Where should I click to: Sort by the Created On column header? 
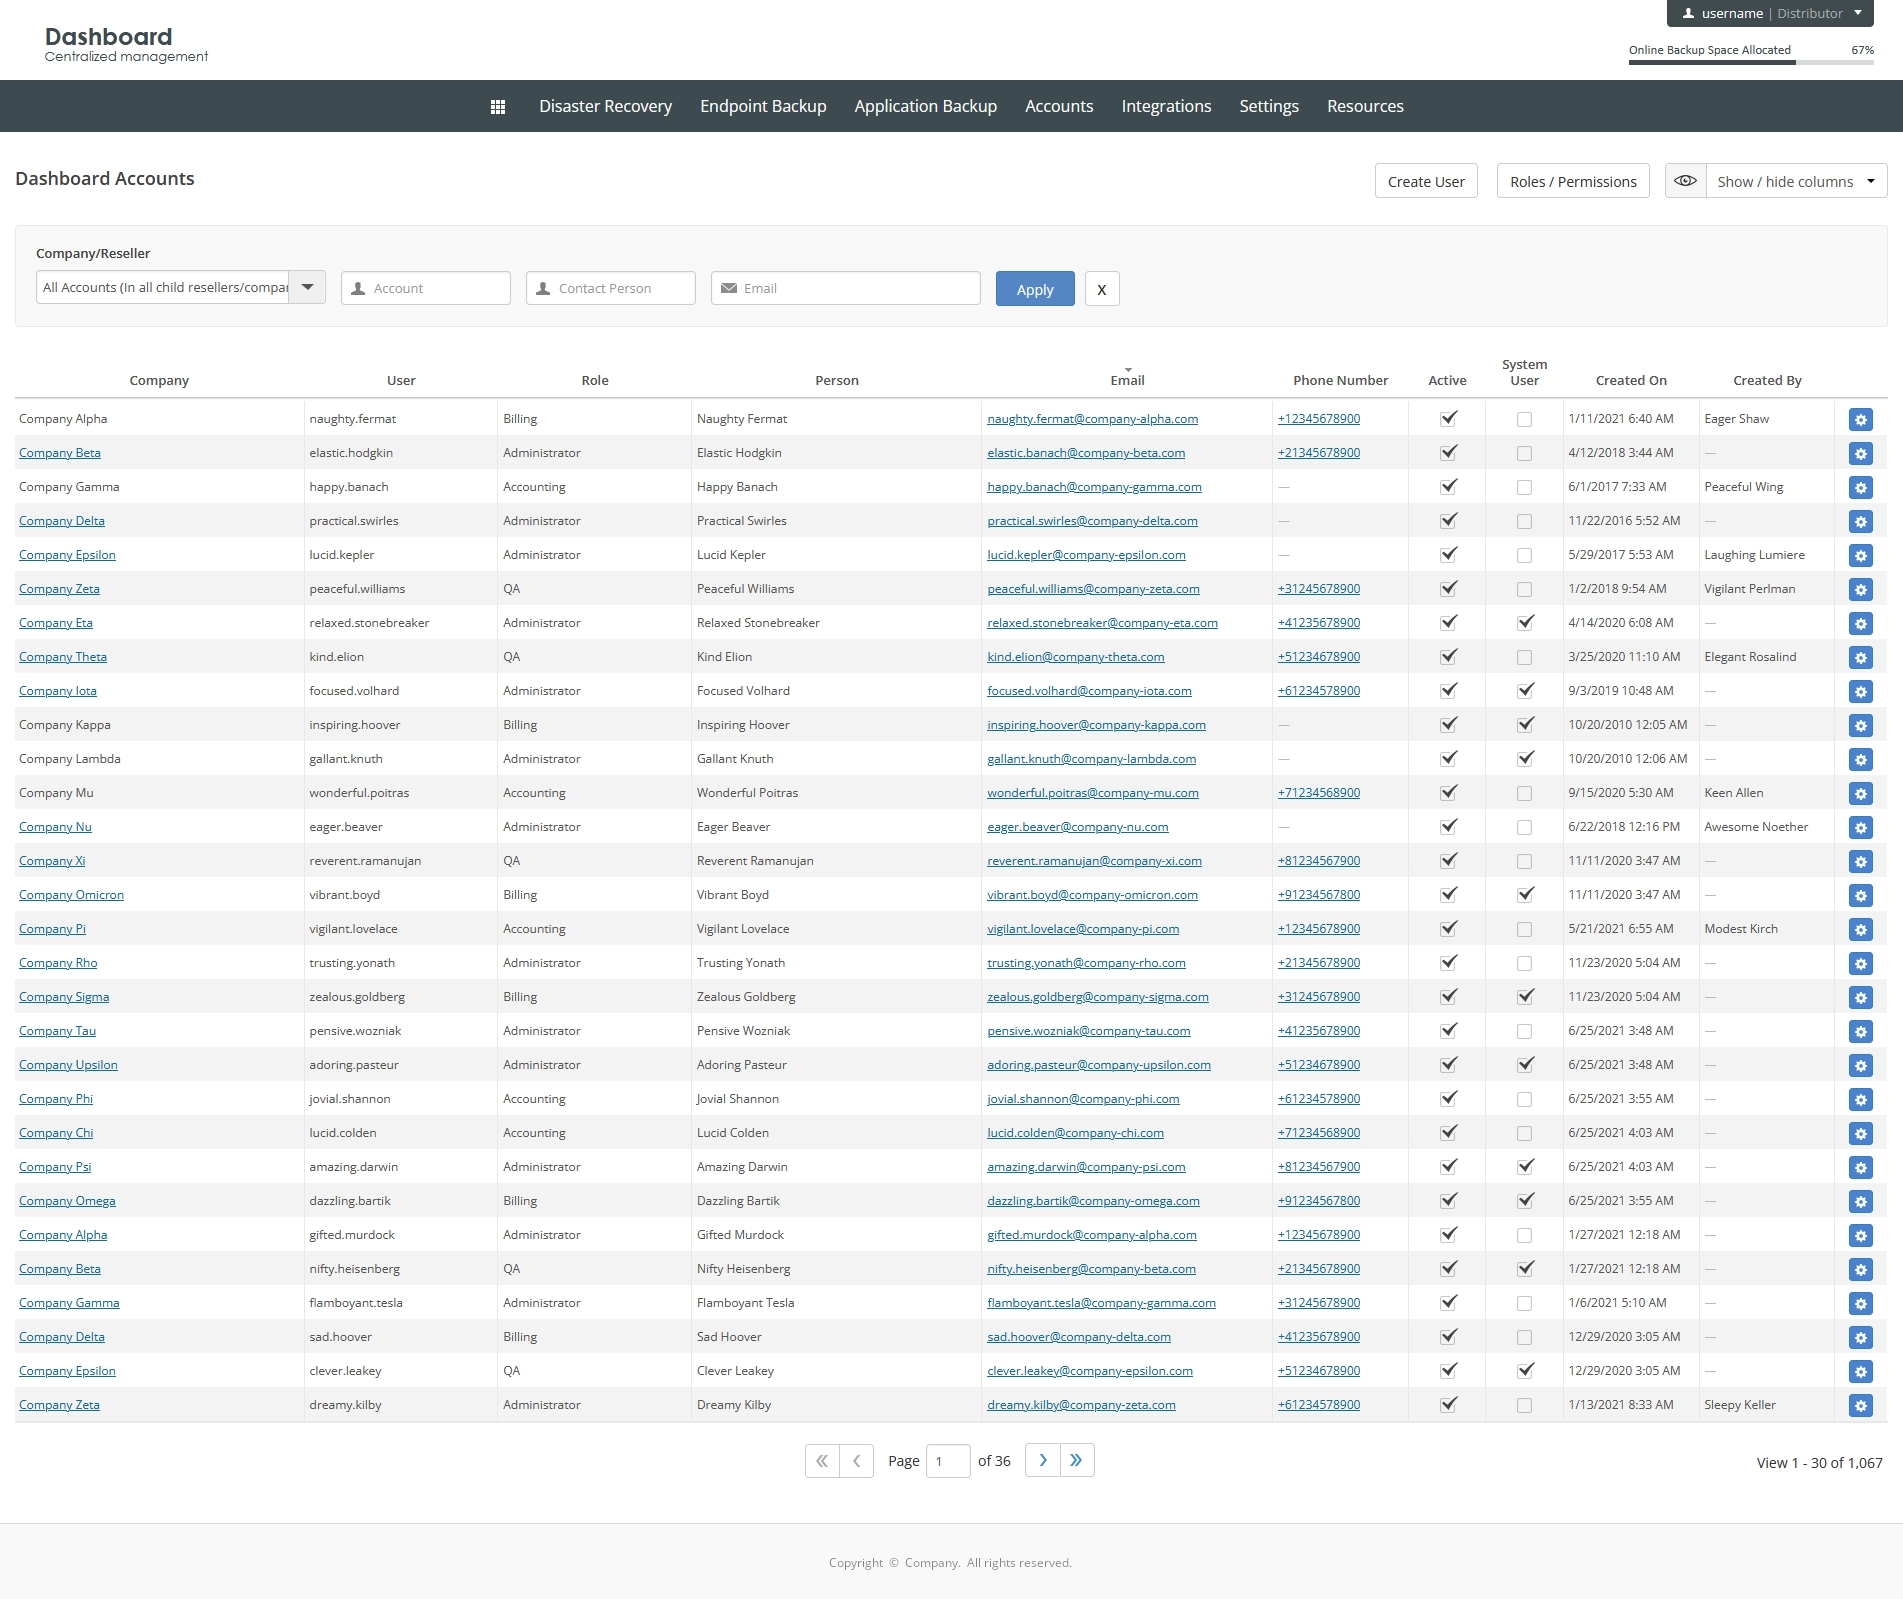[x=1631, y=380]
